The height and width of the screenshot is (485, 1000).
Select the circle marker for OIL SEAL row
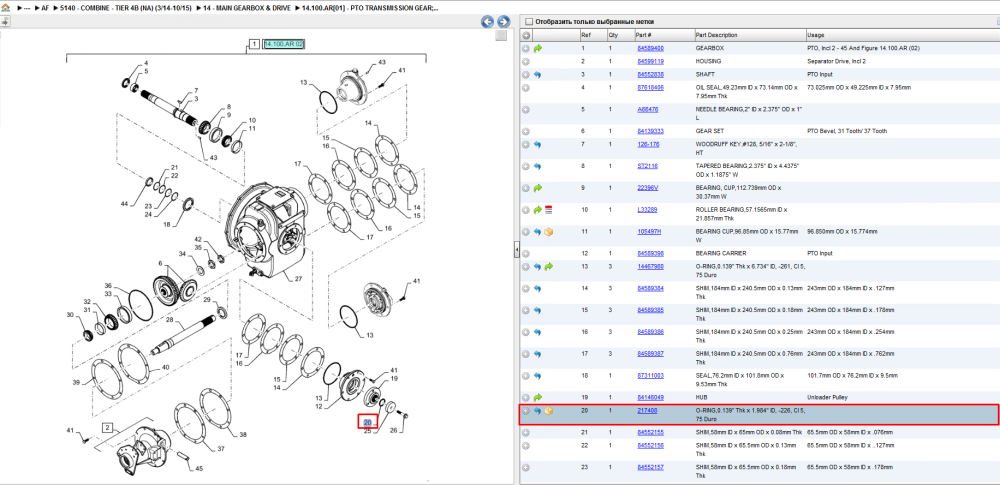point(526,87)
